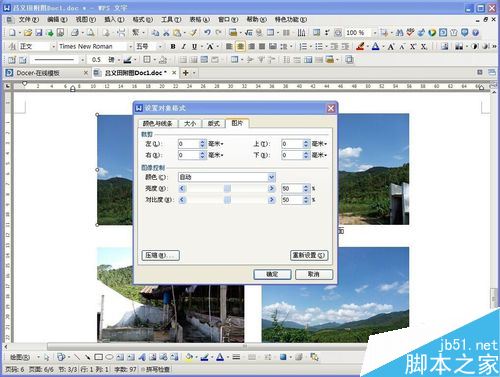500x377 pixels.
Task: Click the Redo arrow icon
Action: pos(219,32)
